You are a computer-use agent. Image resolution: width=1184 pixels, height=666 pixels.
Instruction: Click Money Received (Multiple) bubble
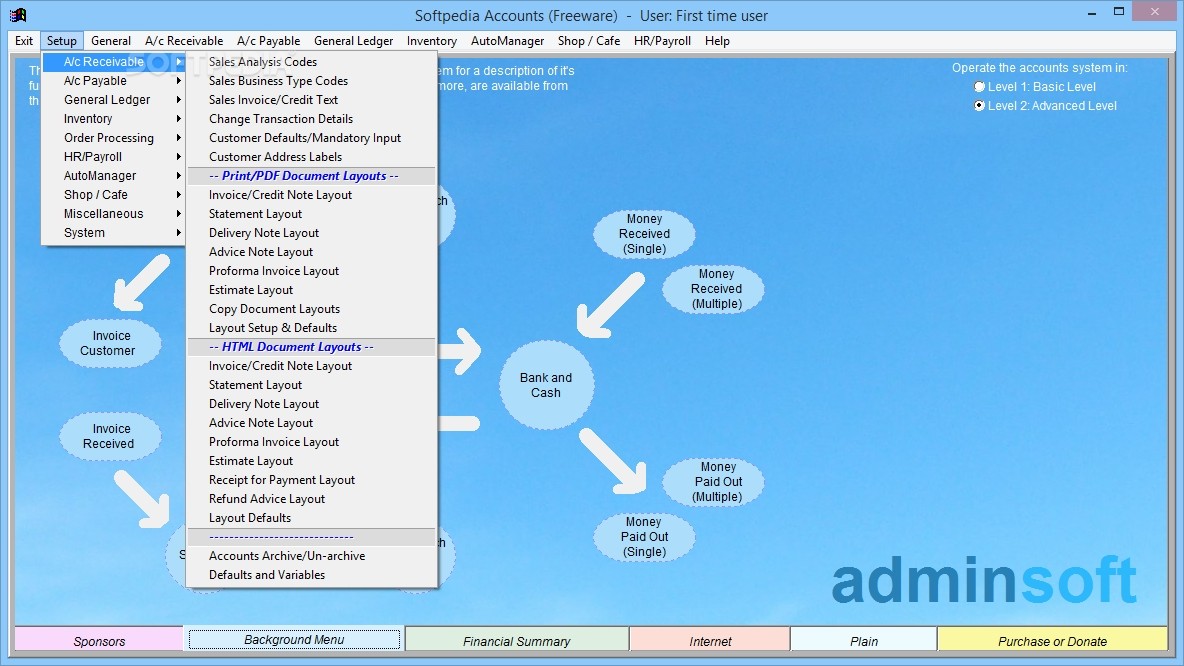tap(714, 288)
